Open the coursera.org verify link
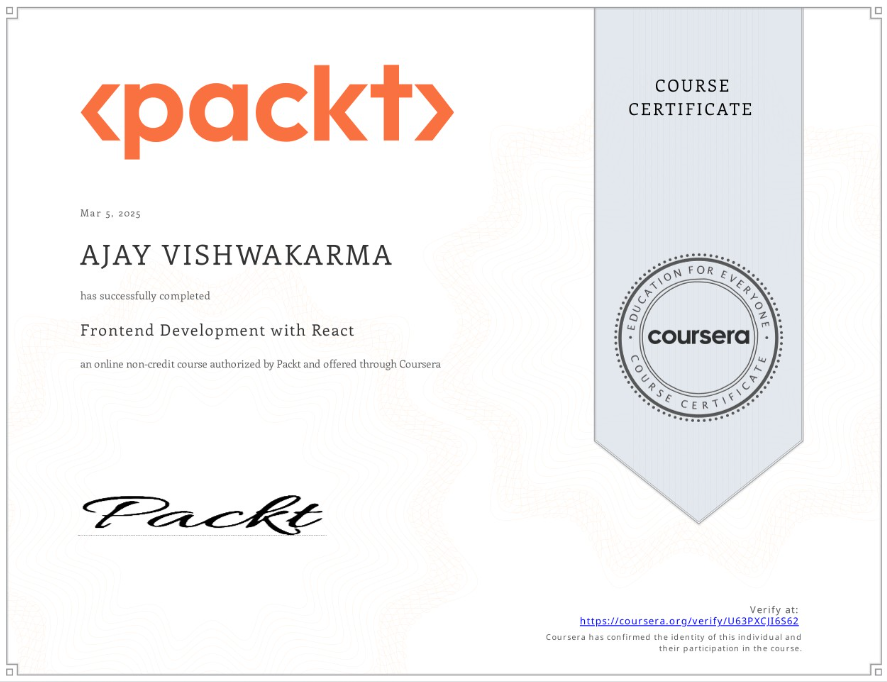Screen dimensions: 887x682 pyautogui.click(x=689, y=621)
